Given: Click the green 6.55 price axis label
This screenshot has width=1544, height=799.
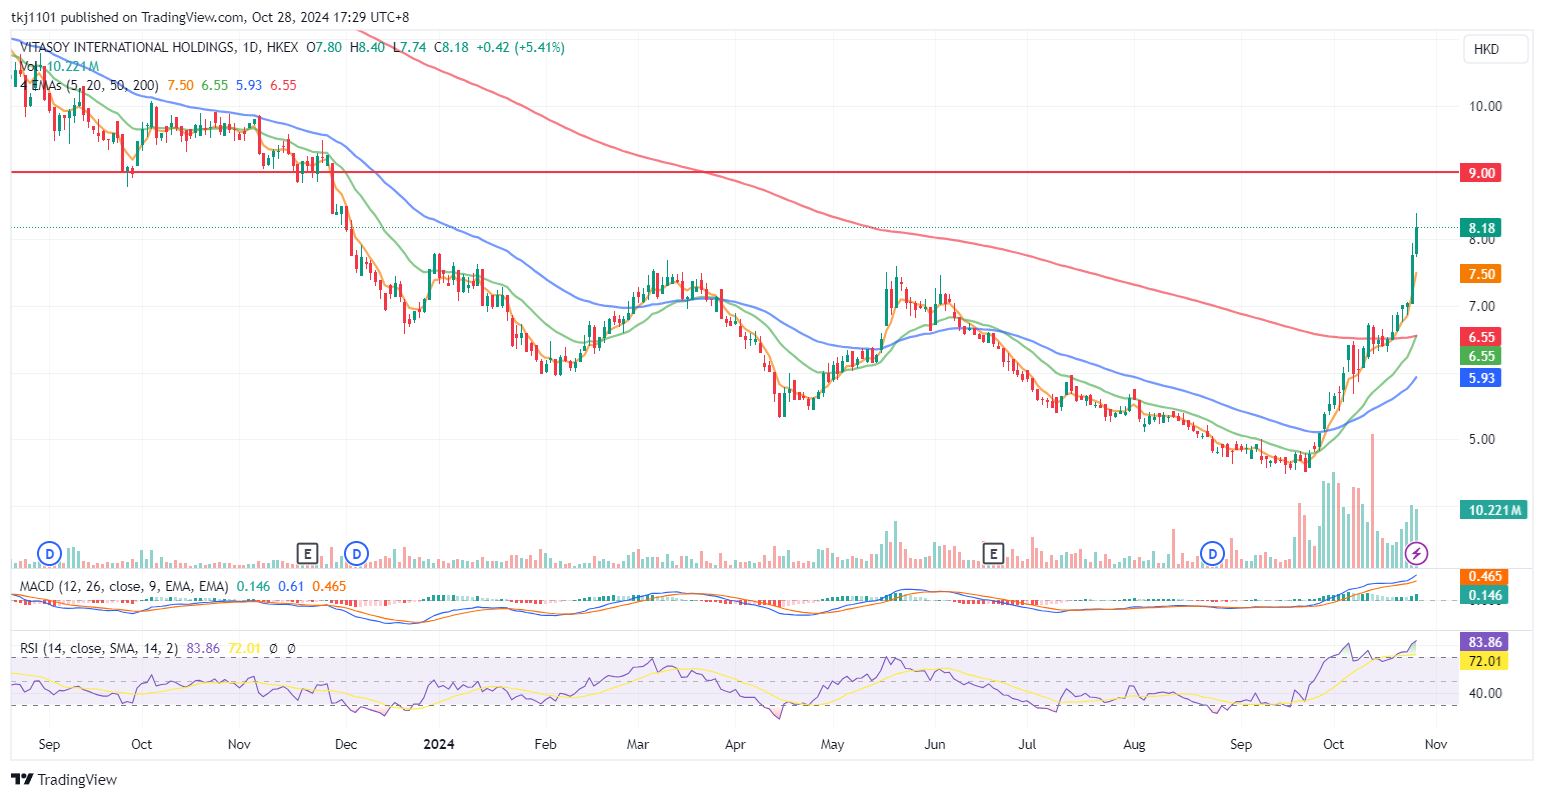Looking at the screenshot, I should click(1481, 356).
